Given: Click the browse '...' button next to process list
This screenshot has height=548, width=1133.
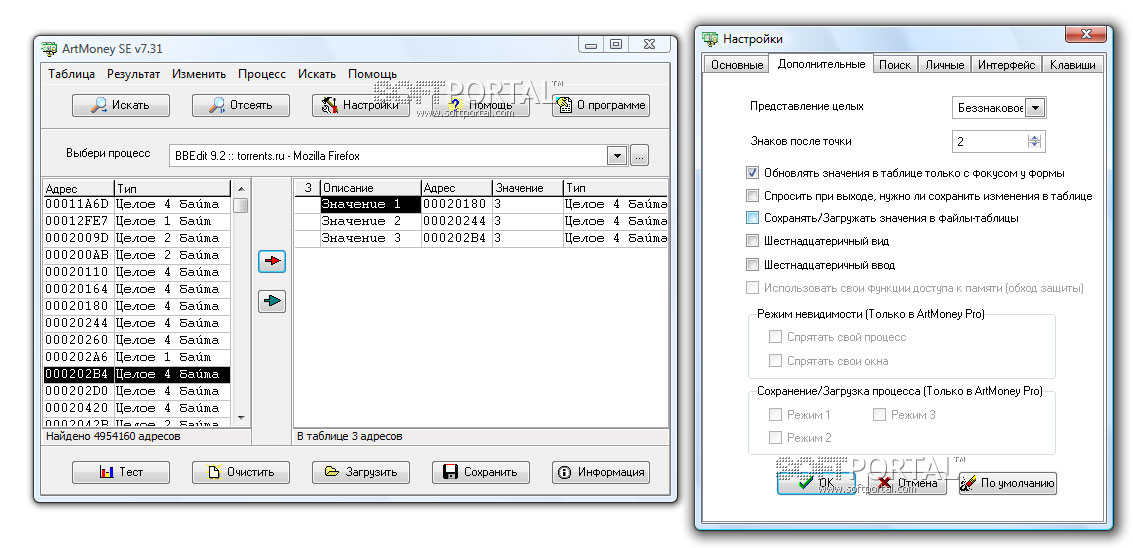Looking at the screenshot, I should coord(639,155).
